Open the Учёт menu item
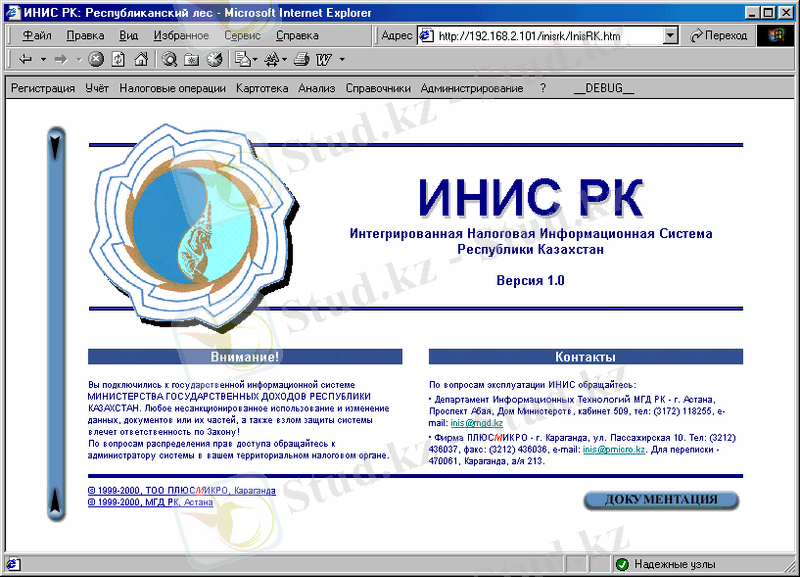Image resolution: width=800 pixels, height=577 pixels. pos(97,88)
